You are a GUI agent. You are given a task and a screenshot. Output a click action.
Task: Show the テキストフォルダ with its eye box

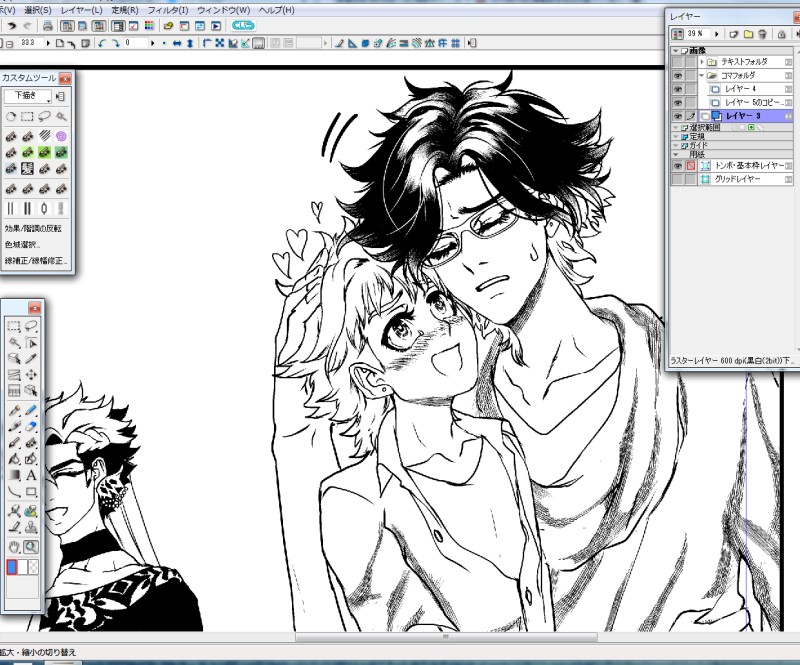[678, 62]
